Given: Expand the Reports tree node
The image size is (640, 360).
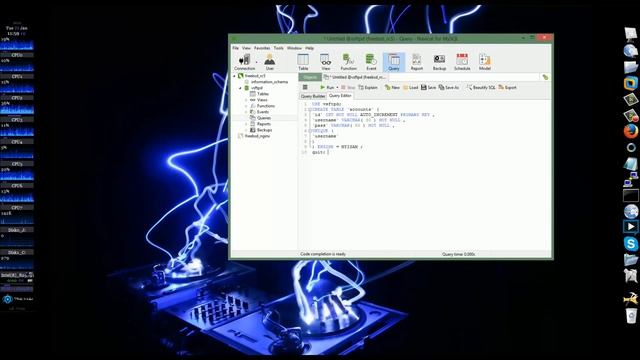Looking at the screenshot, I should pos(246,124).
